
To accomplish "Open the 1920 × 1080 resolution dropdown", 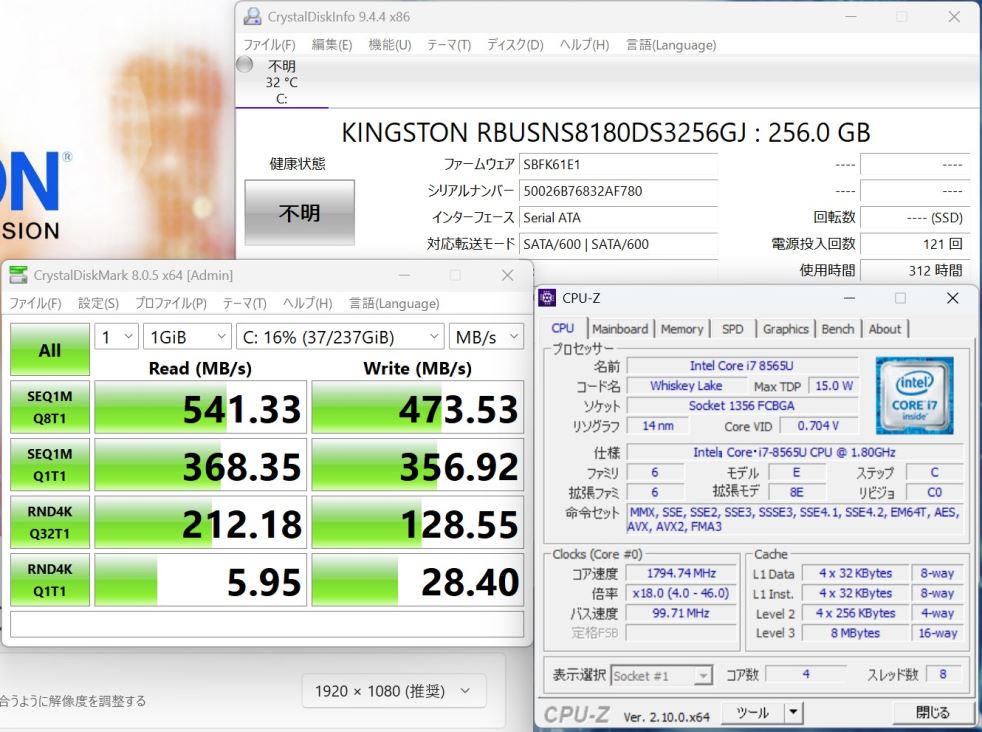I will click(x=393, y=691).
